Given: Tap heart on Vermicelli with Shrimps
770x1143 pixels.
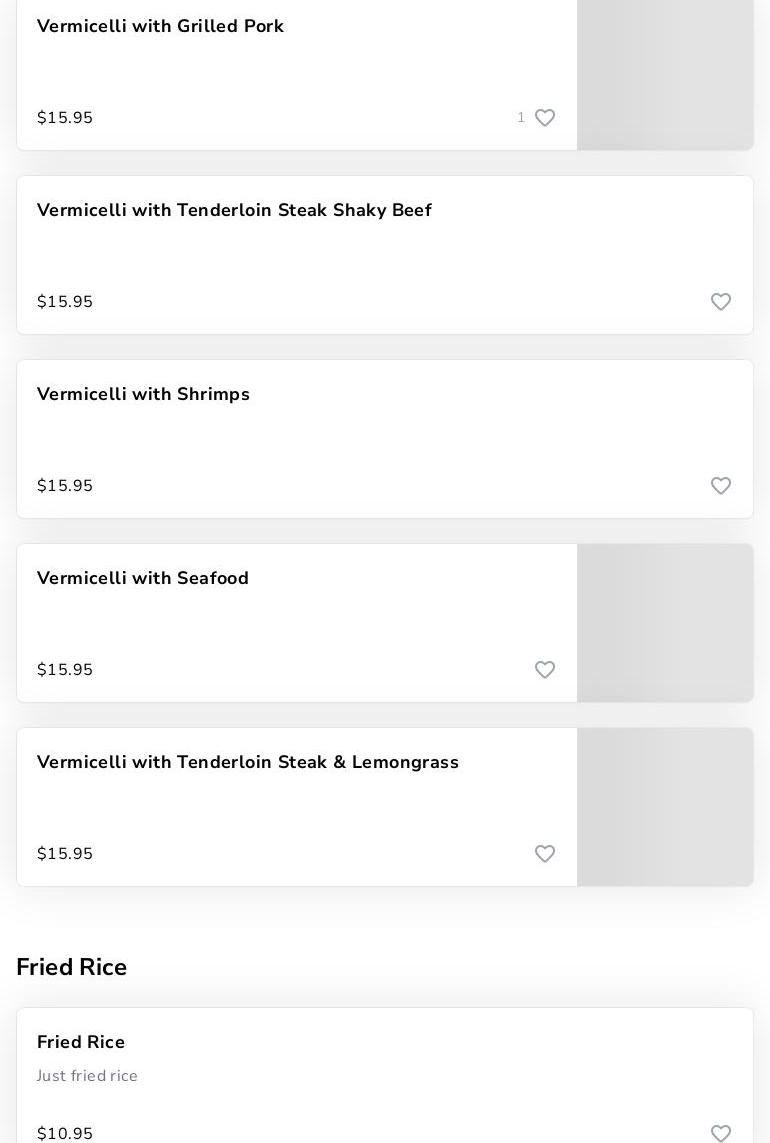Looking at the screenshot, I should (721, 486).
